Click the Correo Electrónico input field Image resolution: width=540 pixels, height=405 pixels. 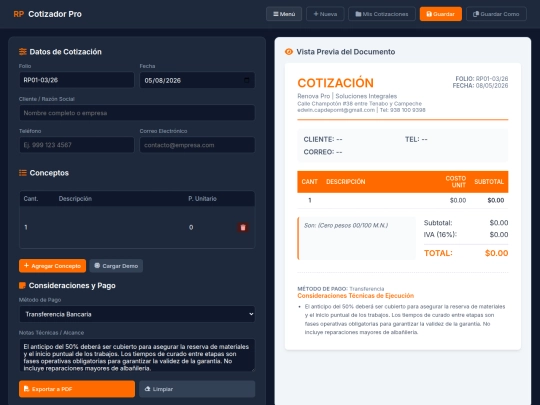[197, 145]
